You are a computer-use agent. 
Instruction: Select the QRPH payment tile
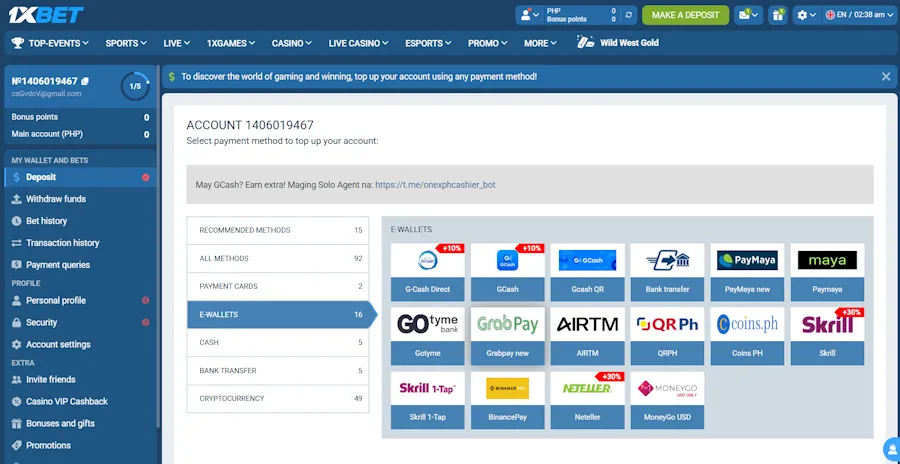pos(667,336)
